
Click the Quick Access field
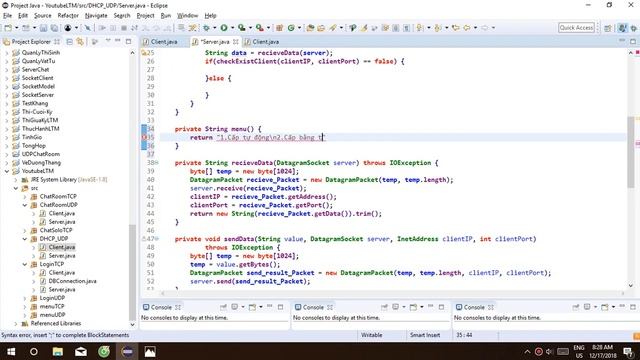(x=576, y=28)
